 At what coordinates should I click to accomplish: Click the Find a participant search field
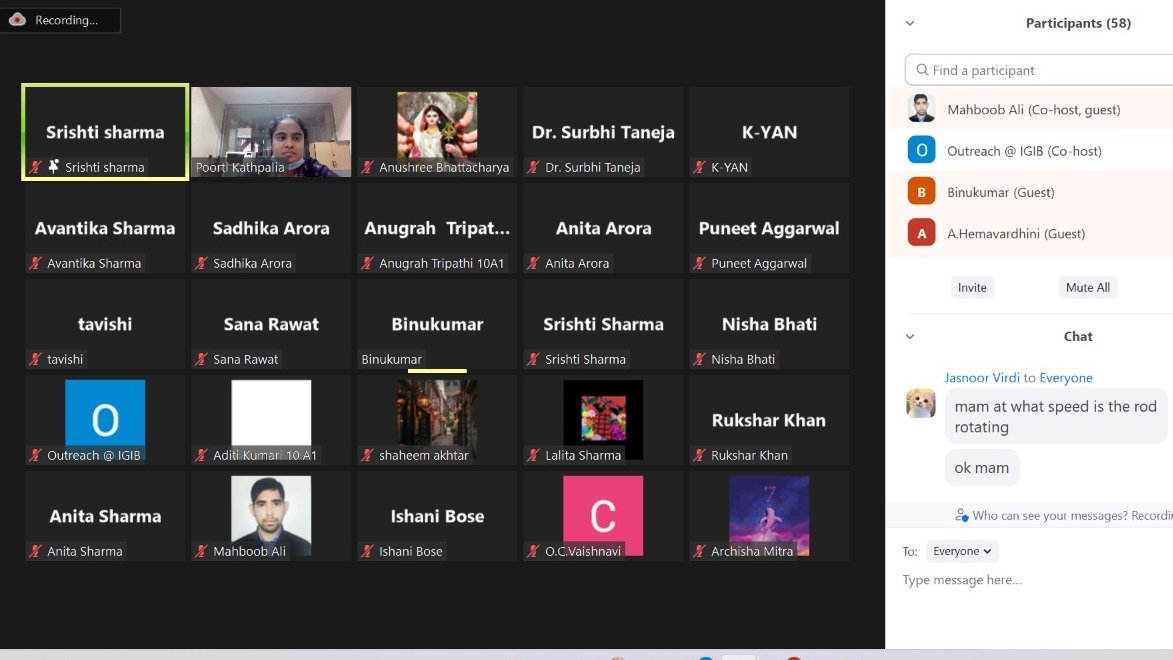[1039, 70]
